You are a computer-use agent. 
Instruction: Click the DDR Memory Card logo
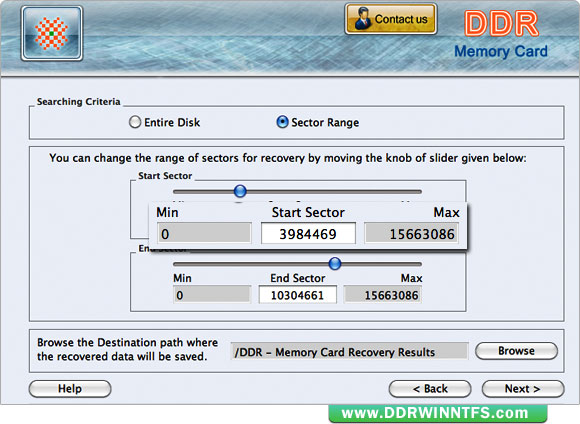(x=501, y=34)
